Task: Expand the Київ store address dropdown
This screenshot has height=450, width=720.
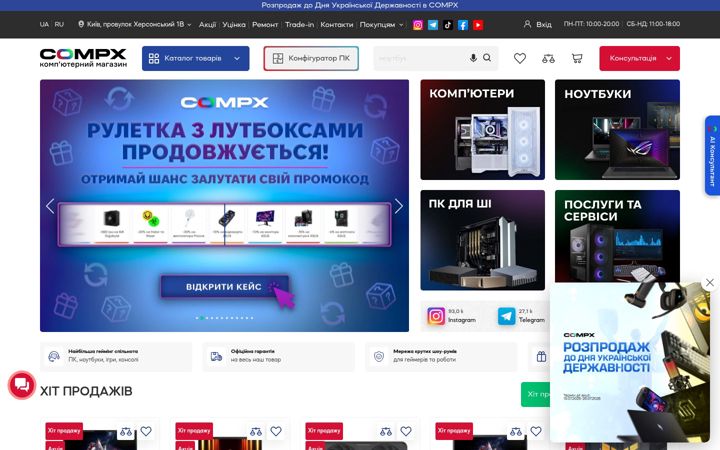Action: pos(135,24)
